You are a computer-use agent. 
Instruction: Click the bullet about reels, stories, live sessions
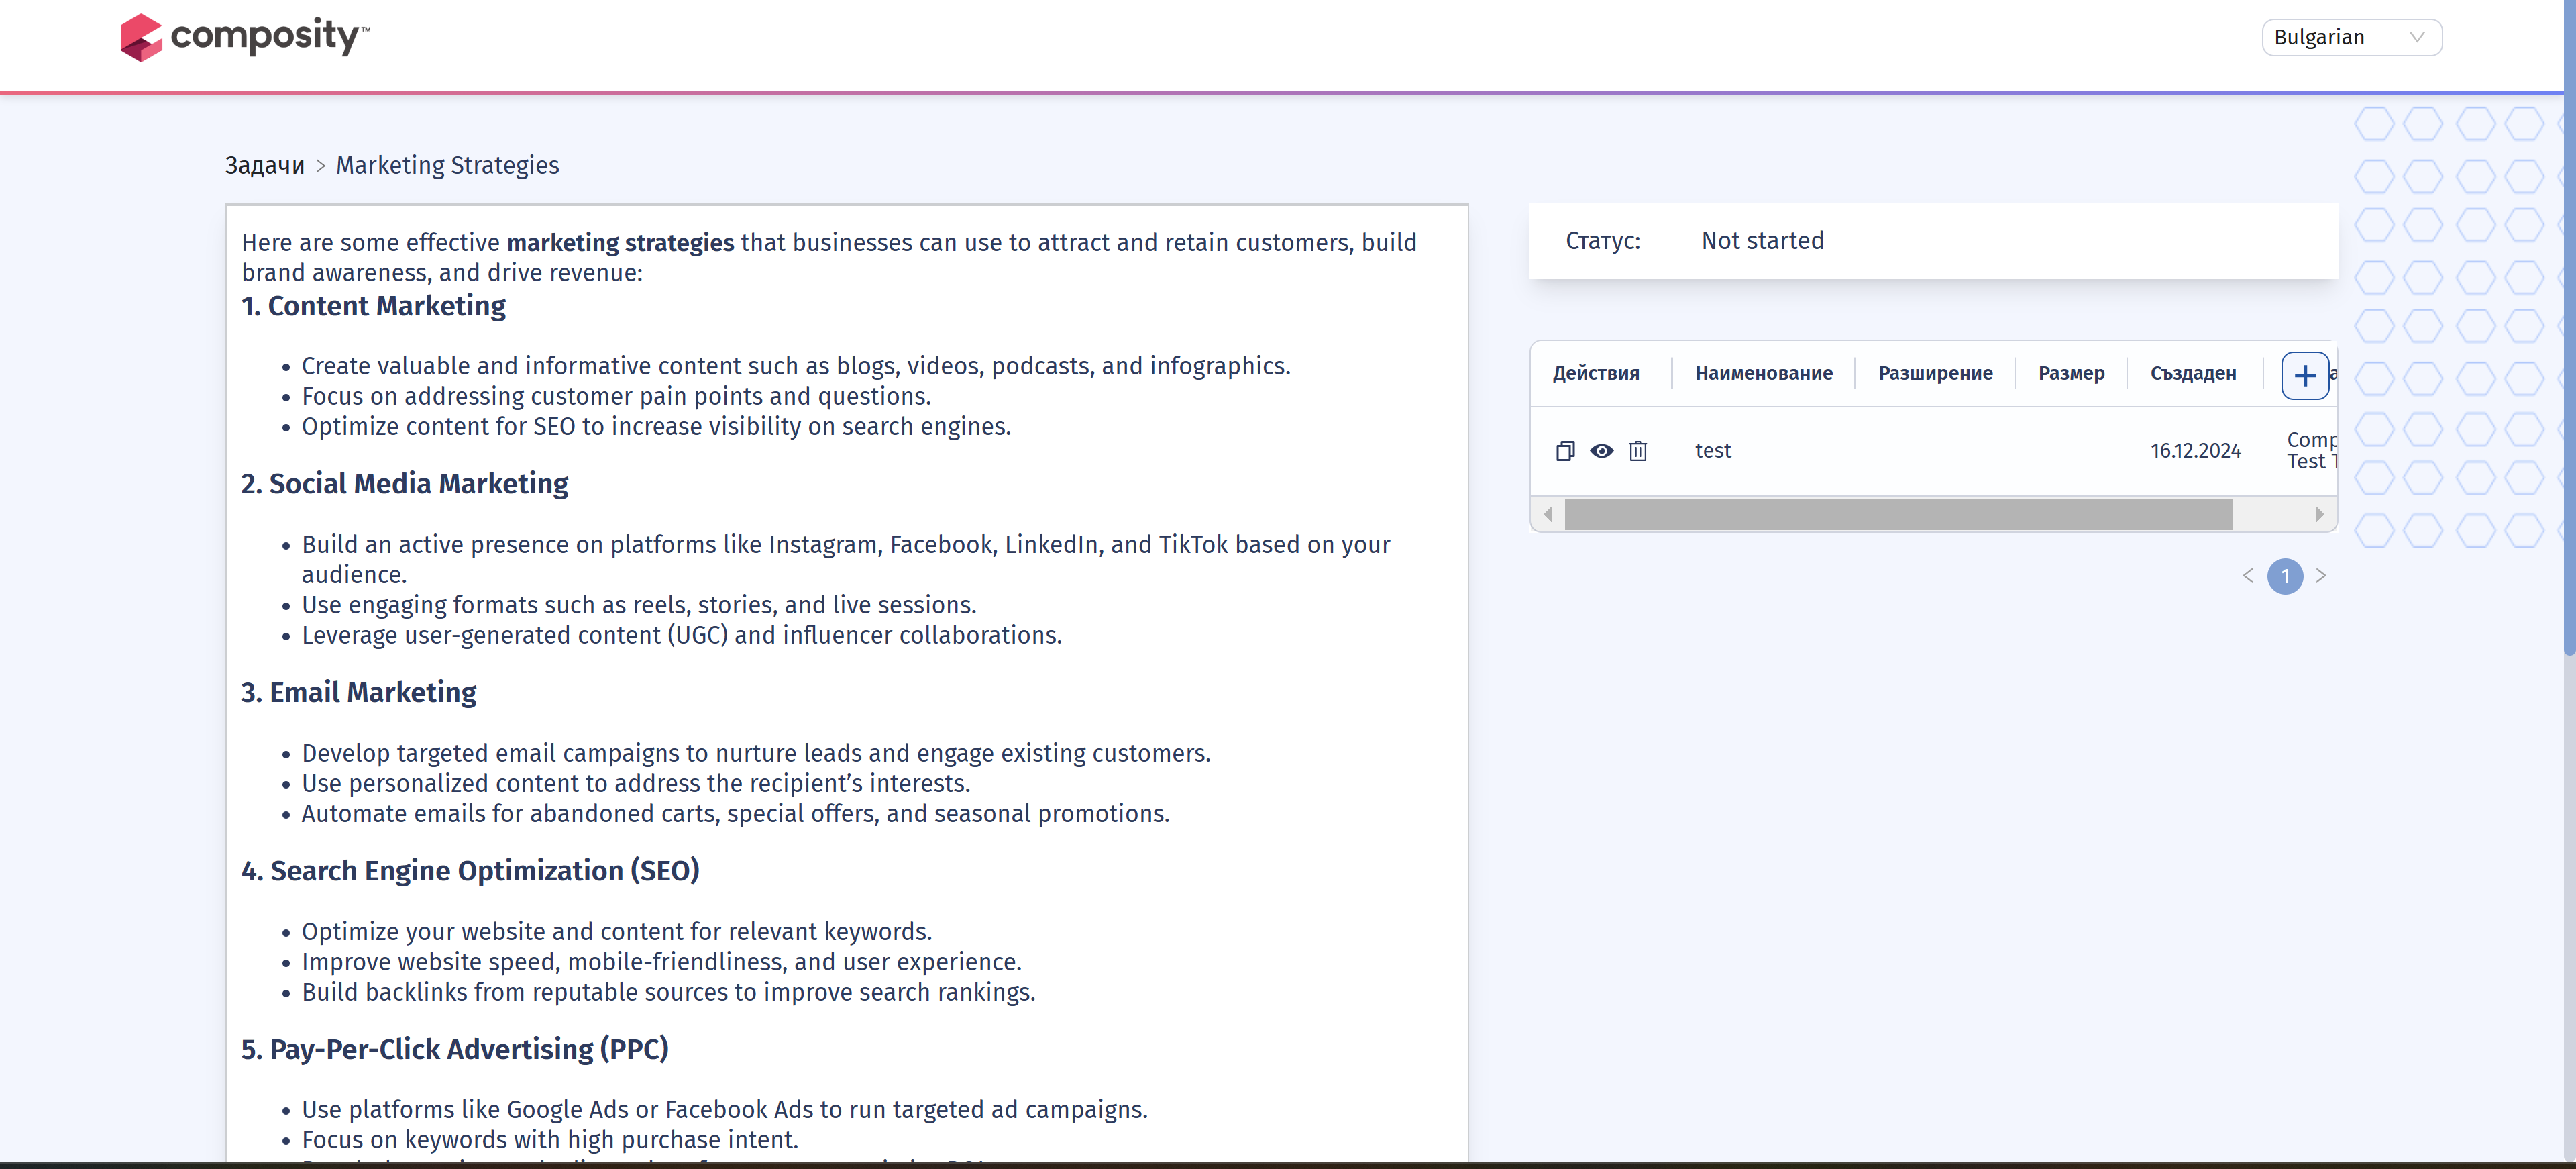[639, 606]
